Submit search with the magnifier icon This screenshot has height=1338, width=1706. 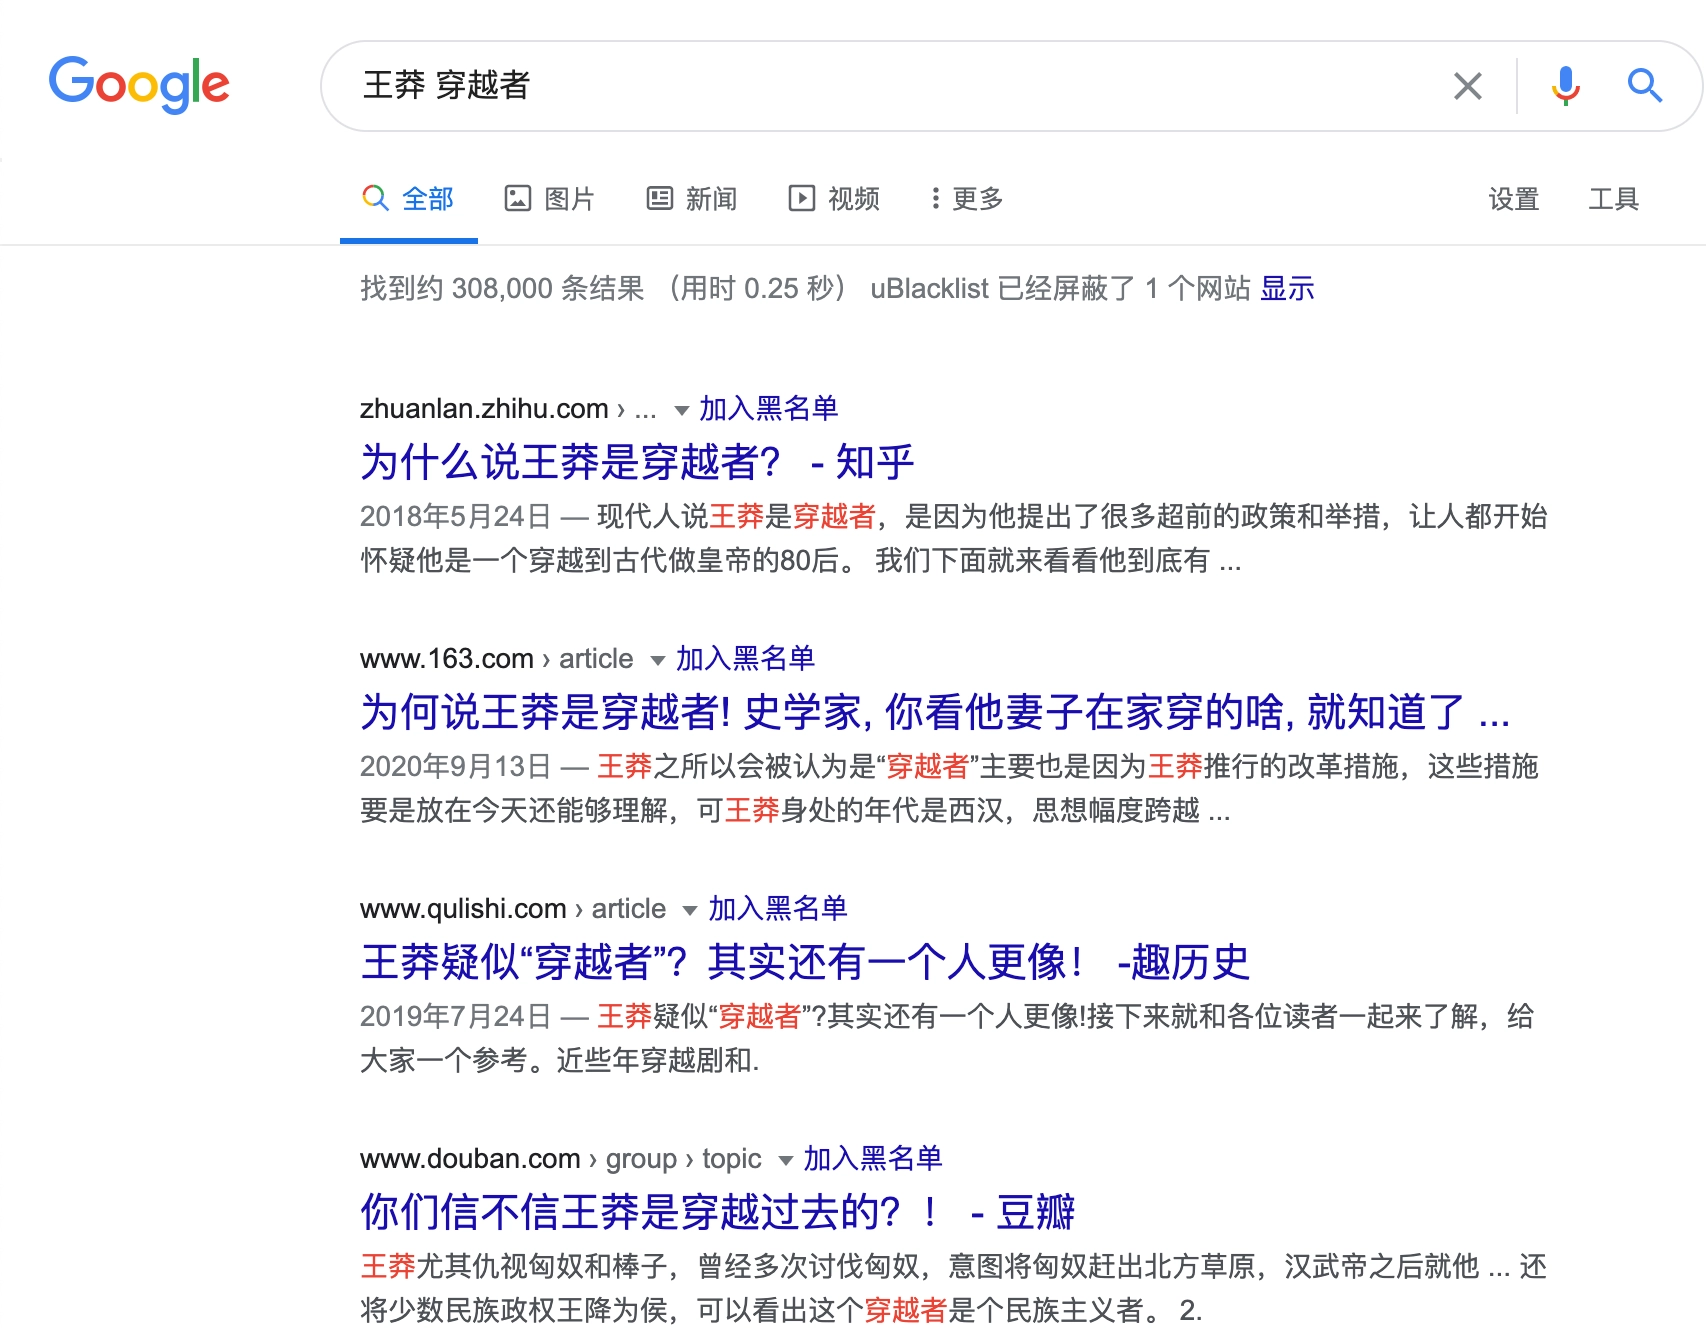click(x=1644, y=86)
